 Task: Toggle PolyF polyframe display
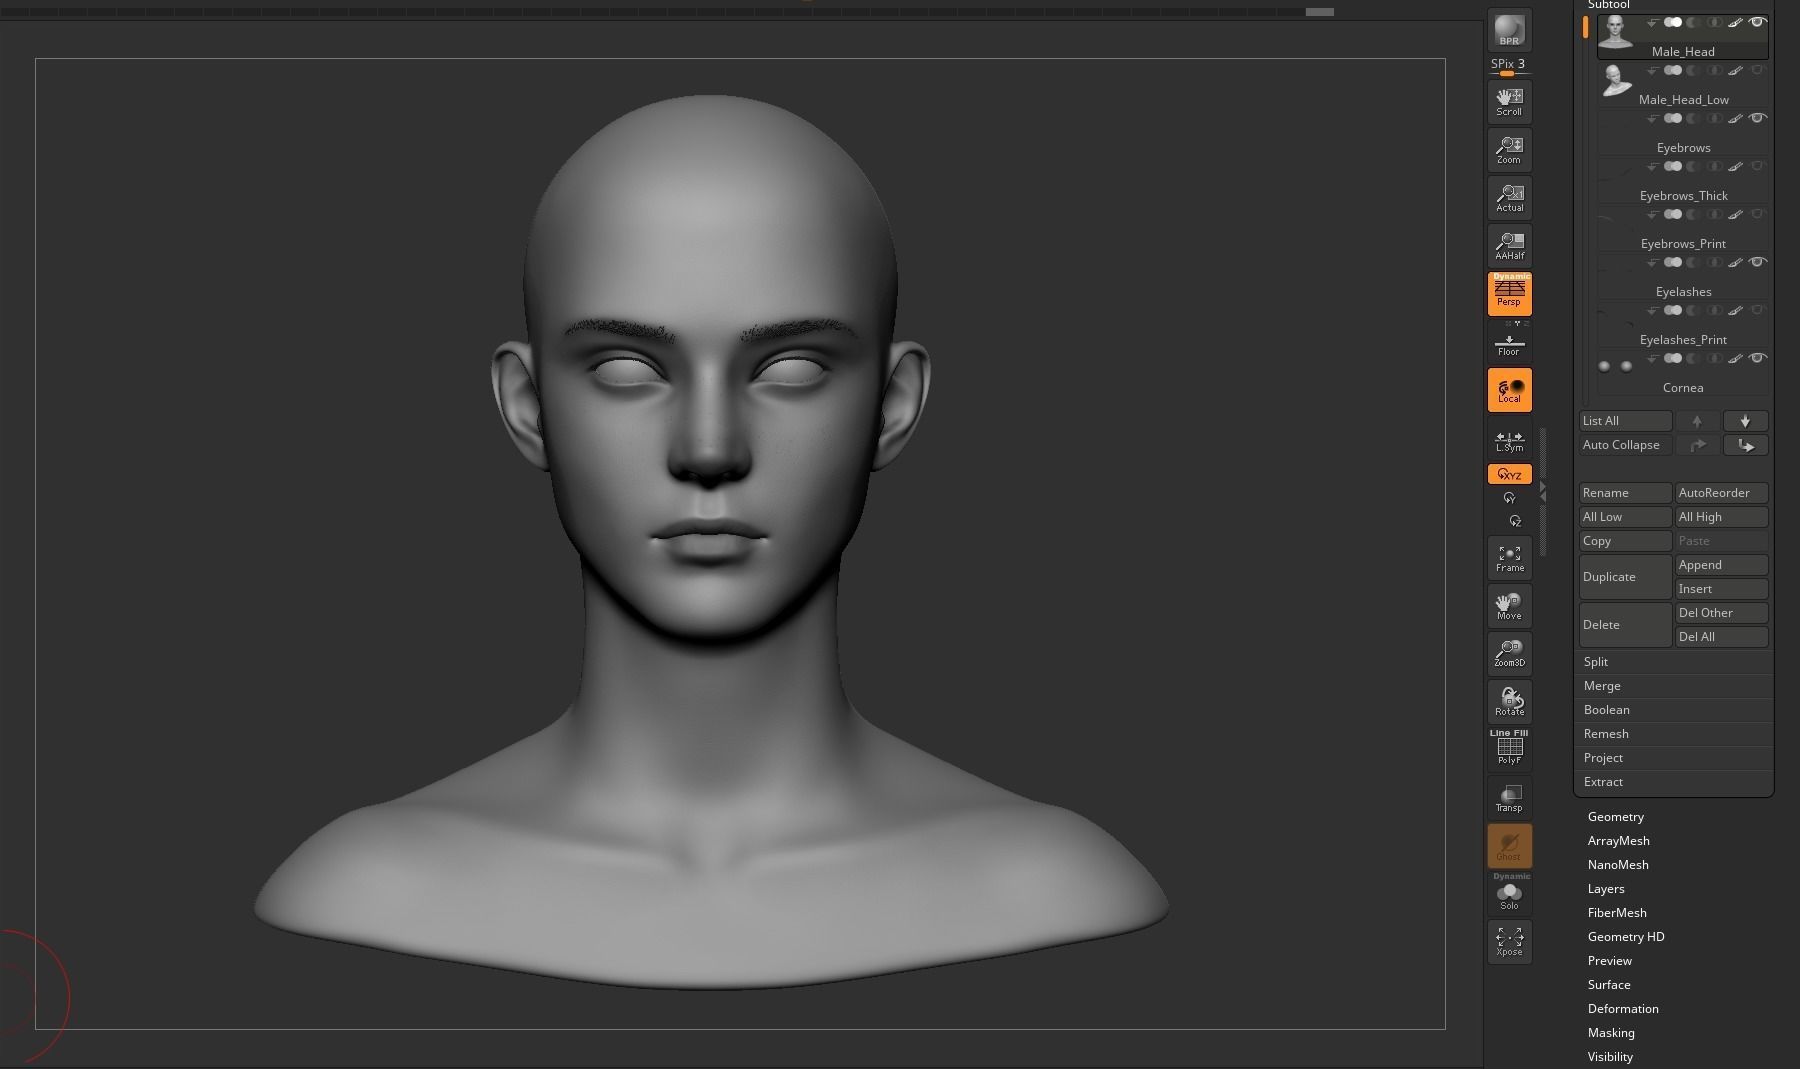[x=1509, y=748]
